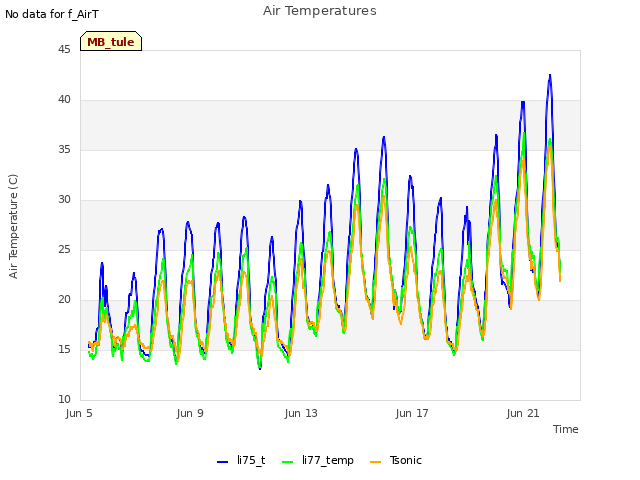Click the 40 y-axis tick label
Screen dimensions: 640x480
coord(64,100)
